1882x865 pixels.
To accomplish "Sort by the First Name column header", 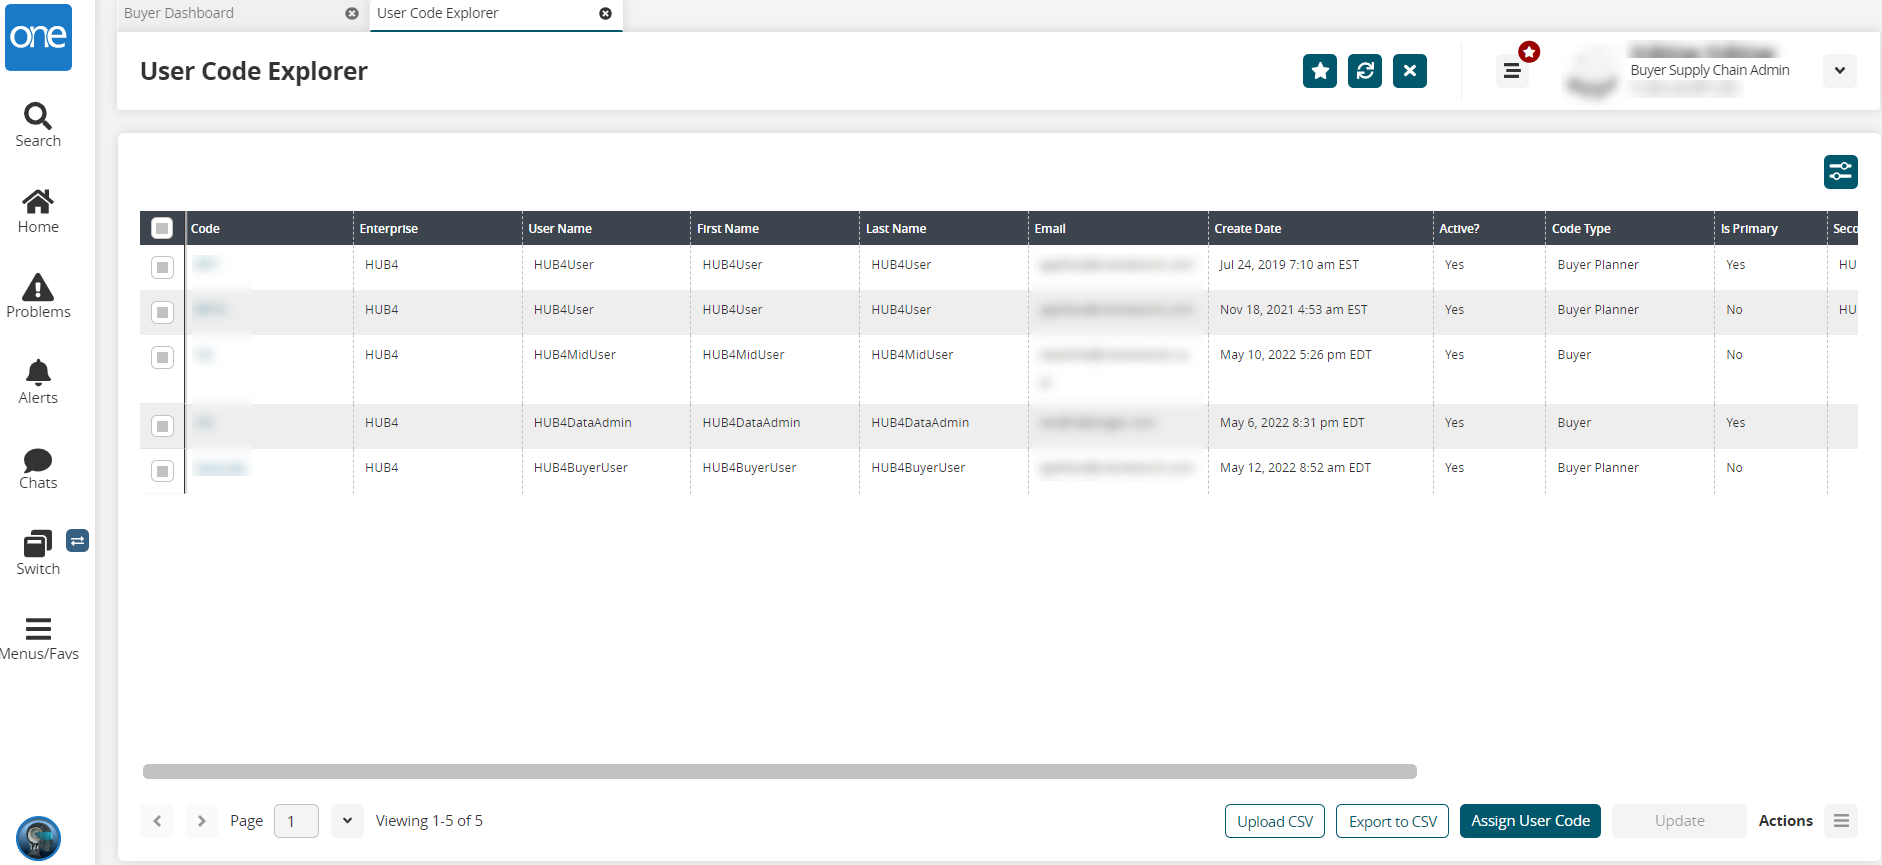I will (775, 228).
